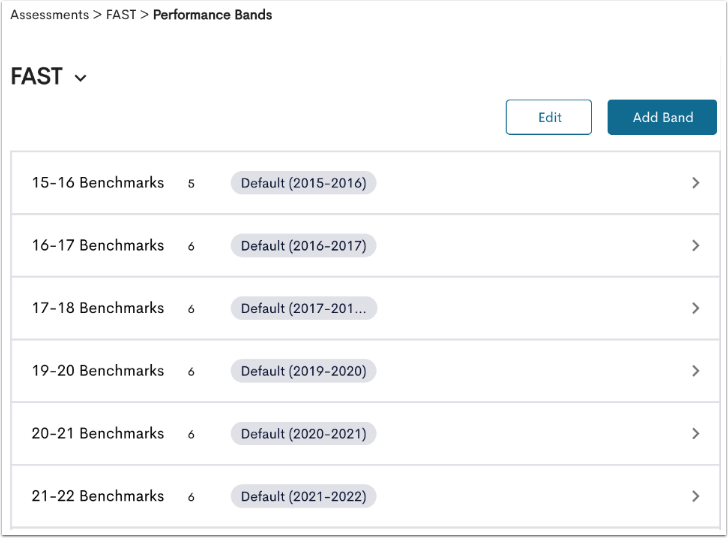This screenshot has width=728, height=538.
Task: Click band count 6 in 17-18 row
Action: coord(191,309)
